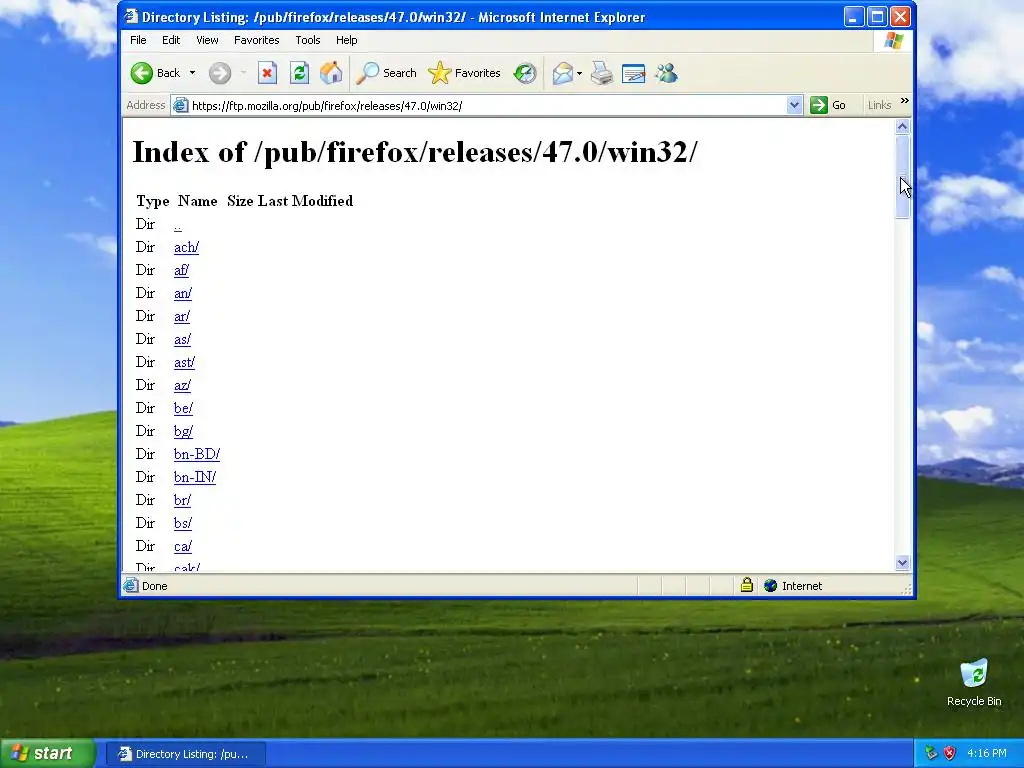Click the Back arrow icon
Viewport: 1024px width, 768px height.
coord(142,73)
